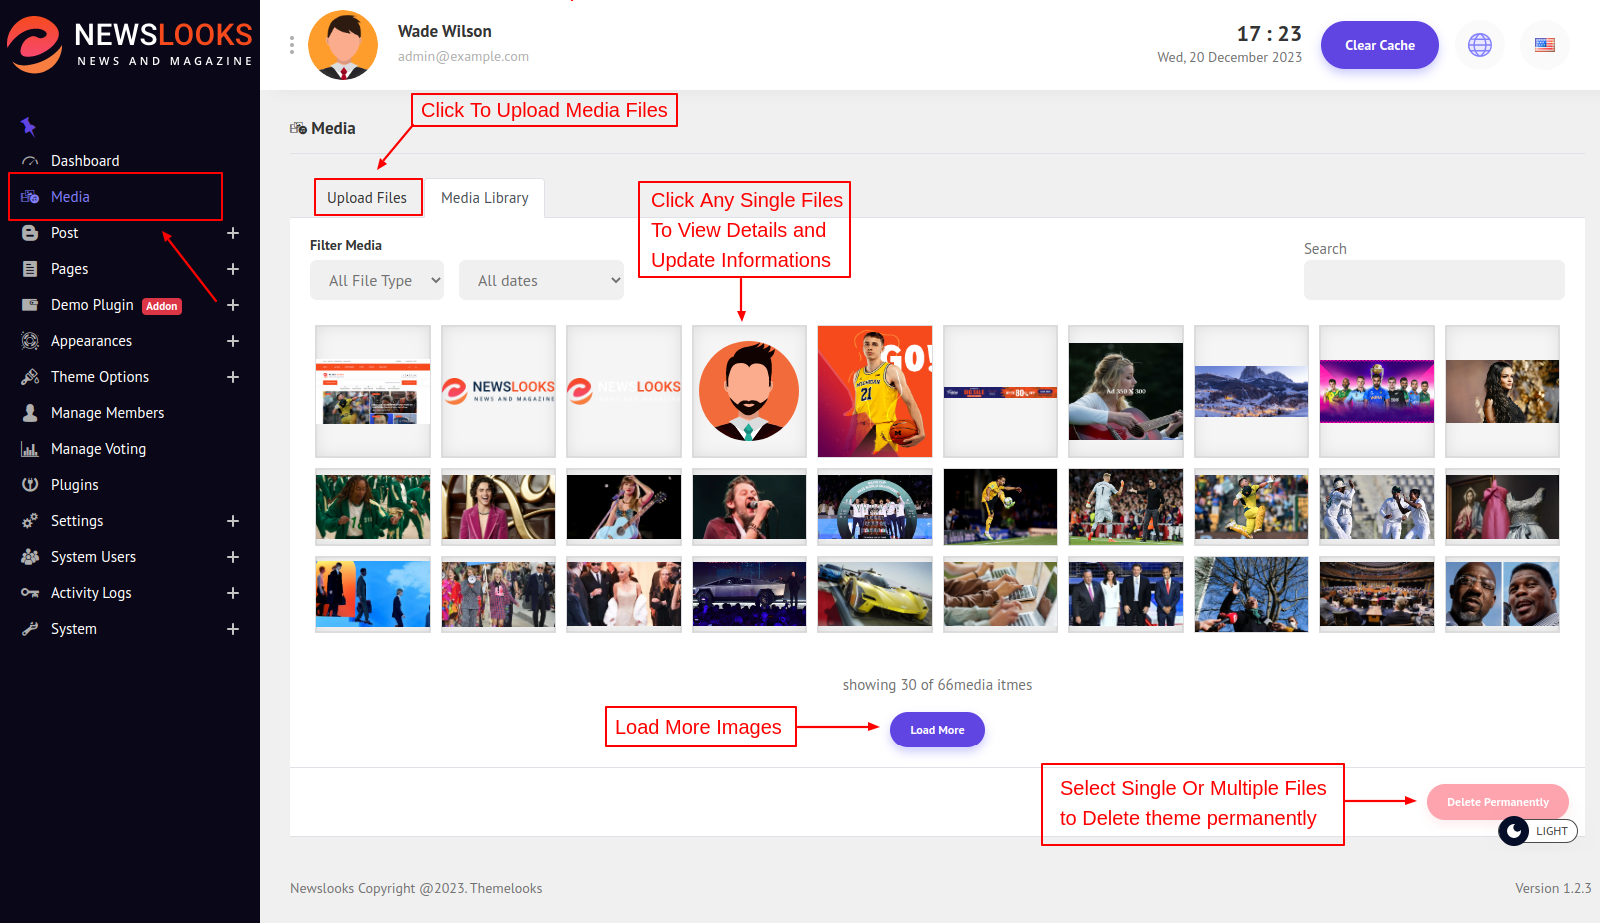Screen dimensions: 1600x924
Task: Expand the Post menu with plus icon
Action: pyautogui.click(x=233, y=233)
